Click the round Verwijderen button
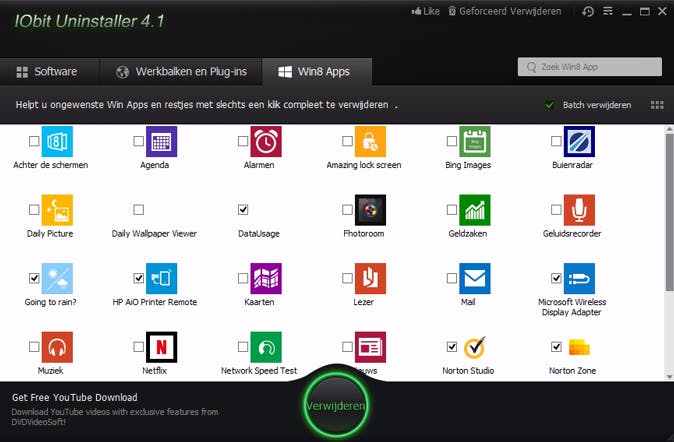 tap(336, 405)
